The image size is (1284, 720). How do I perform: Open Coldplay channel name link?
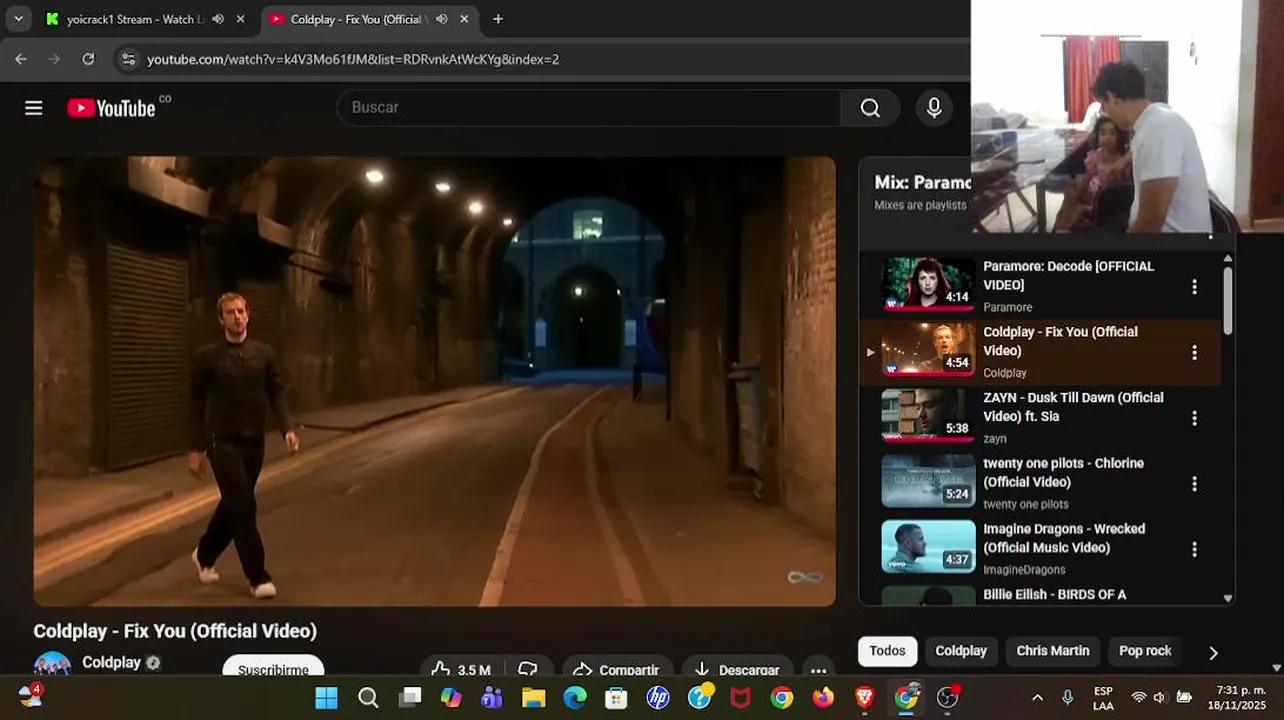111,662
